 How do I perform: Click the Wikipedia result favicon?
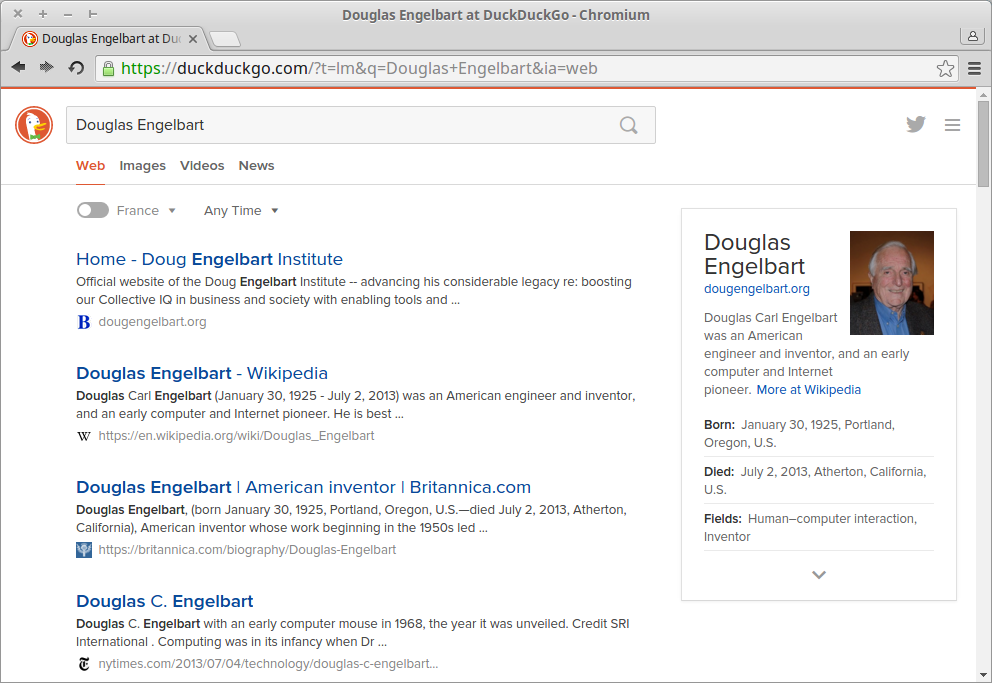pyautogui.click(x=84, y=436)
